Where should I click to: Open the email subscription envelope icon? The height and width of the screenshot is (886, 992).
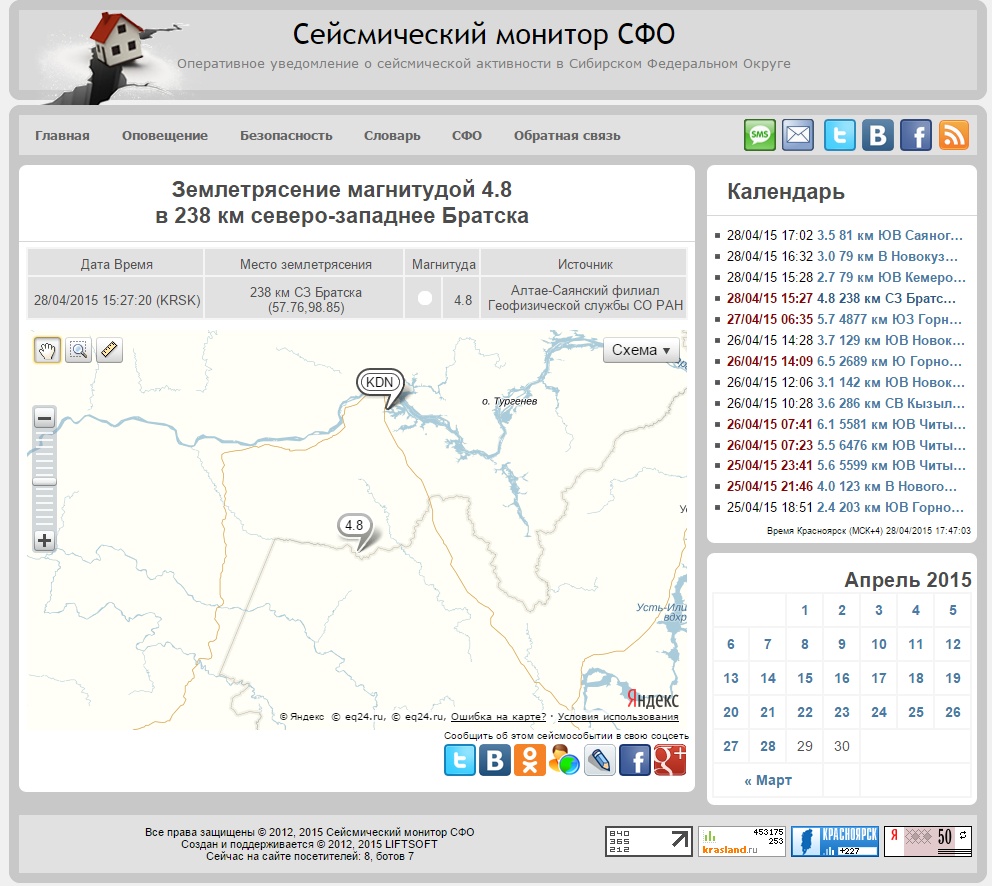pyautogui.click(x=798, y=135)
